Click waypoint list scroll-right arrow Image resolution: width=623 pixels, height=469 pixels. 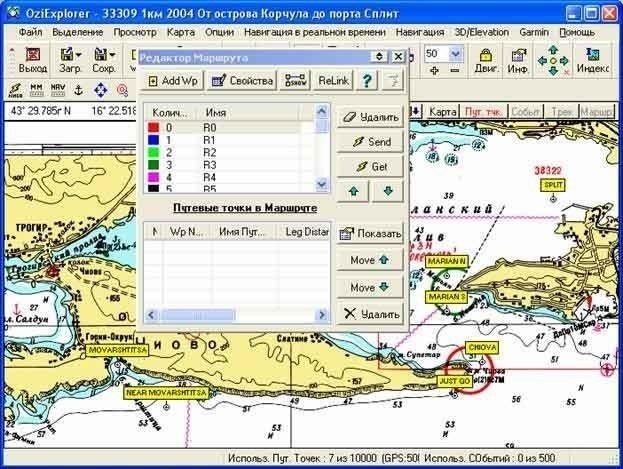(322, 315)
